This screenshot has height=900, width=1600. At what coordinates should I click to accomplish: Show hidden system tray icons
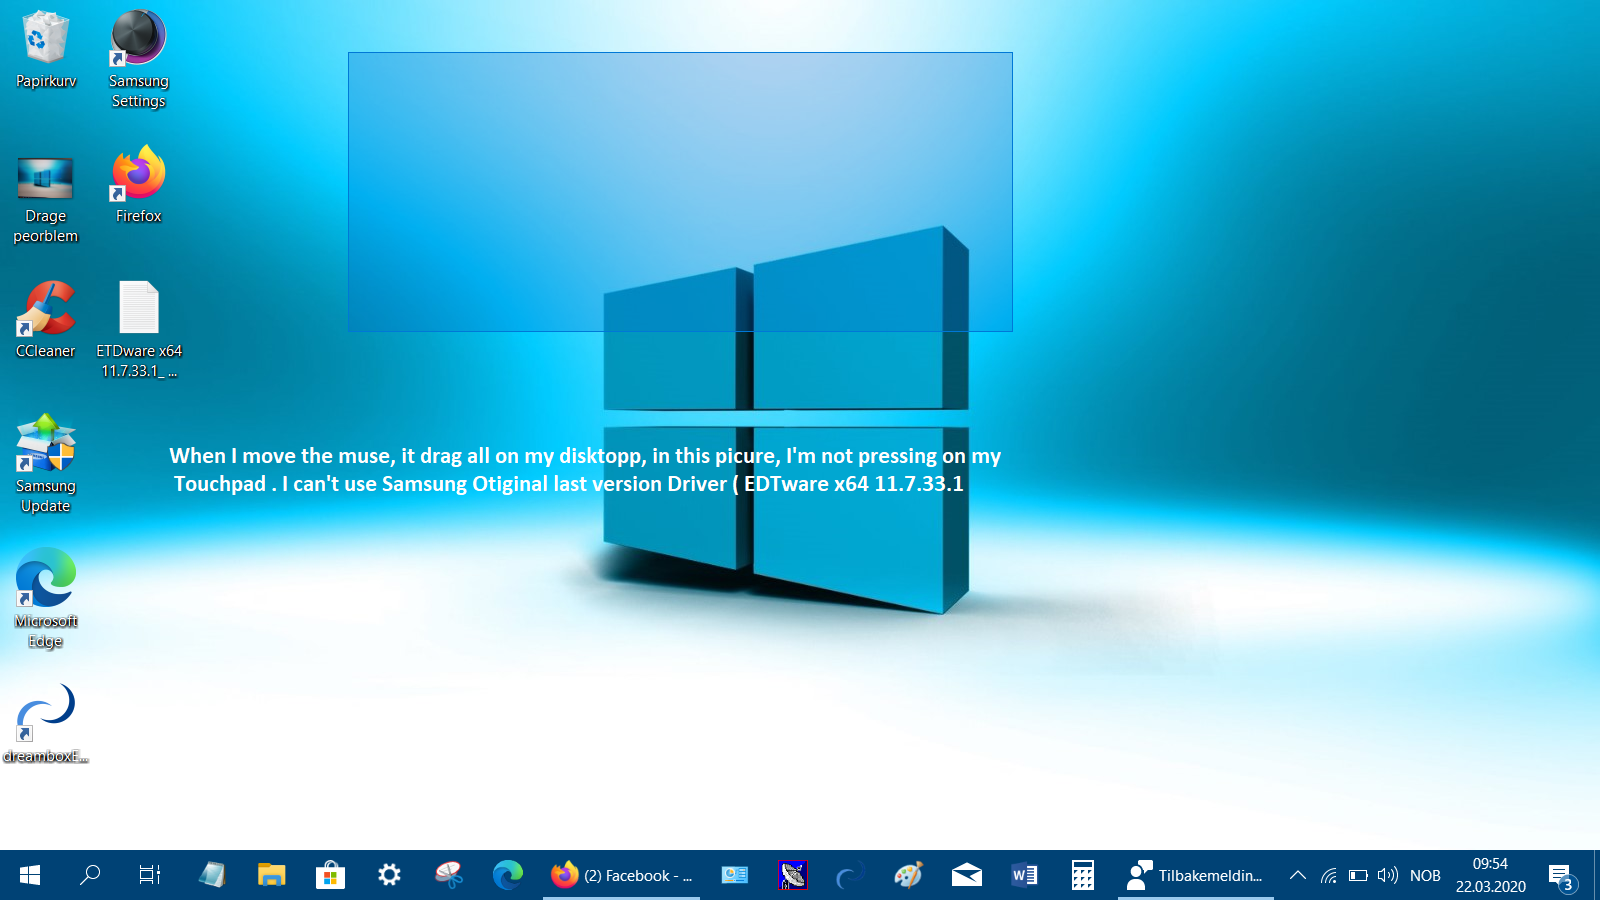tap(1297, 875)
